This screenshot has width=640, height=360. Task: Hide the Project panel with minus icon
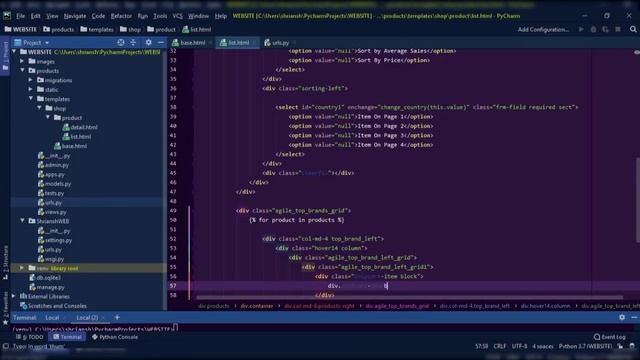161,42
